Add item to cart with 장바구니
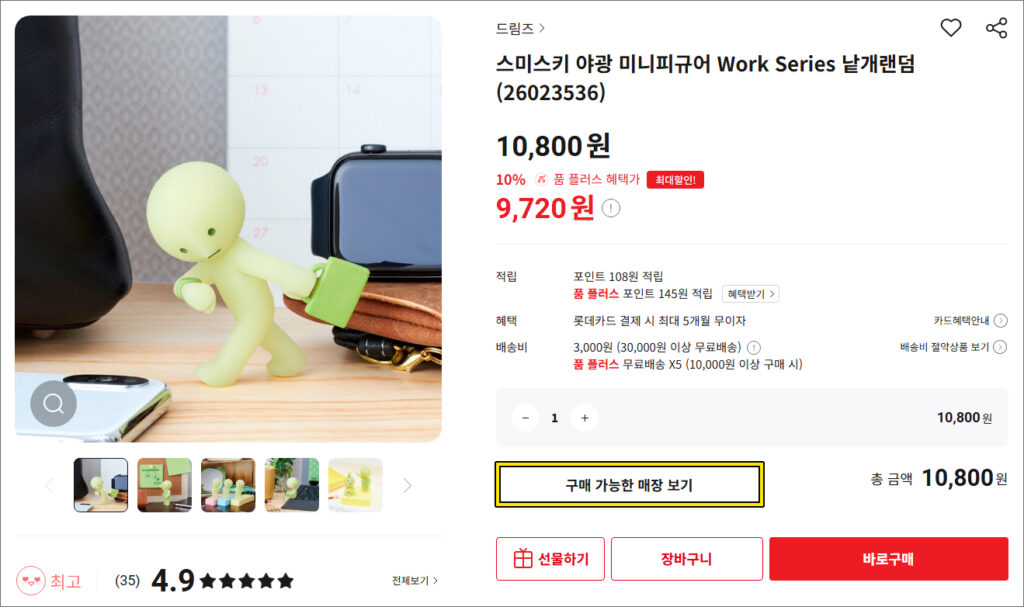 pos(686,559)
